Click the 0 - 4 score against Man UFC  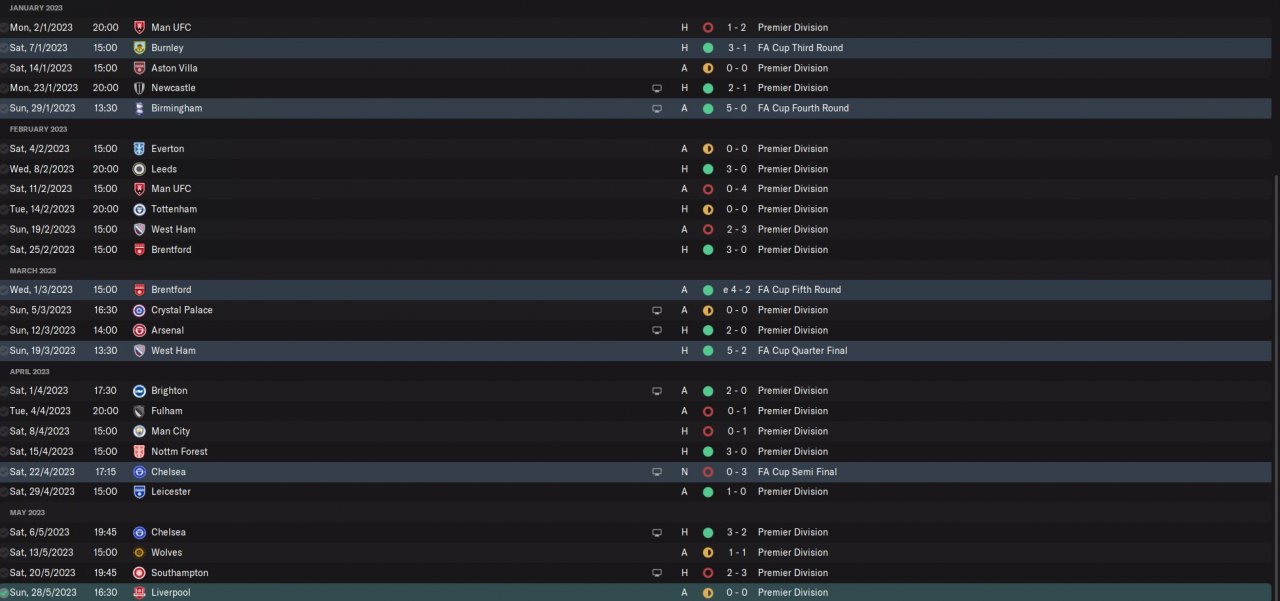point(735,189)
